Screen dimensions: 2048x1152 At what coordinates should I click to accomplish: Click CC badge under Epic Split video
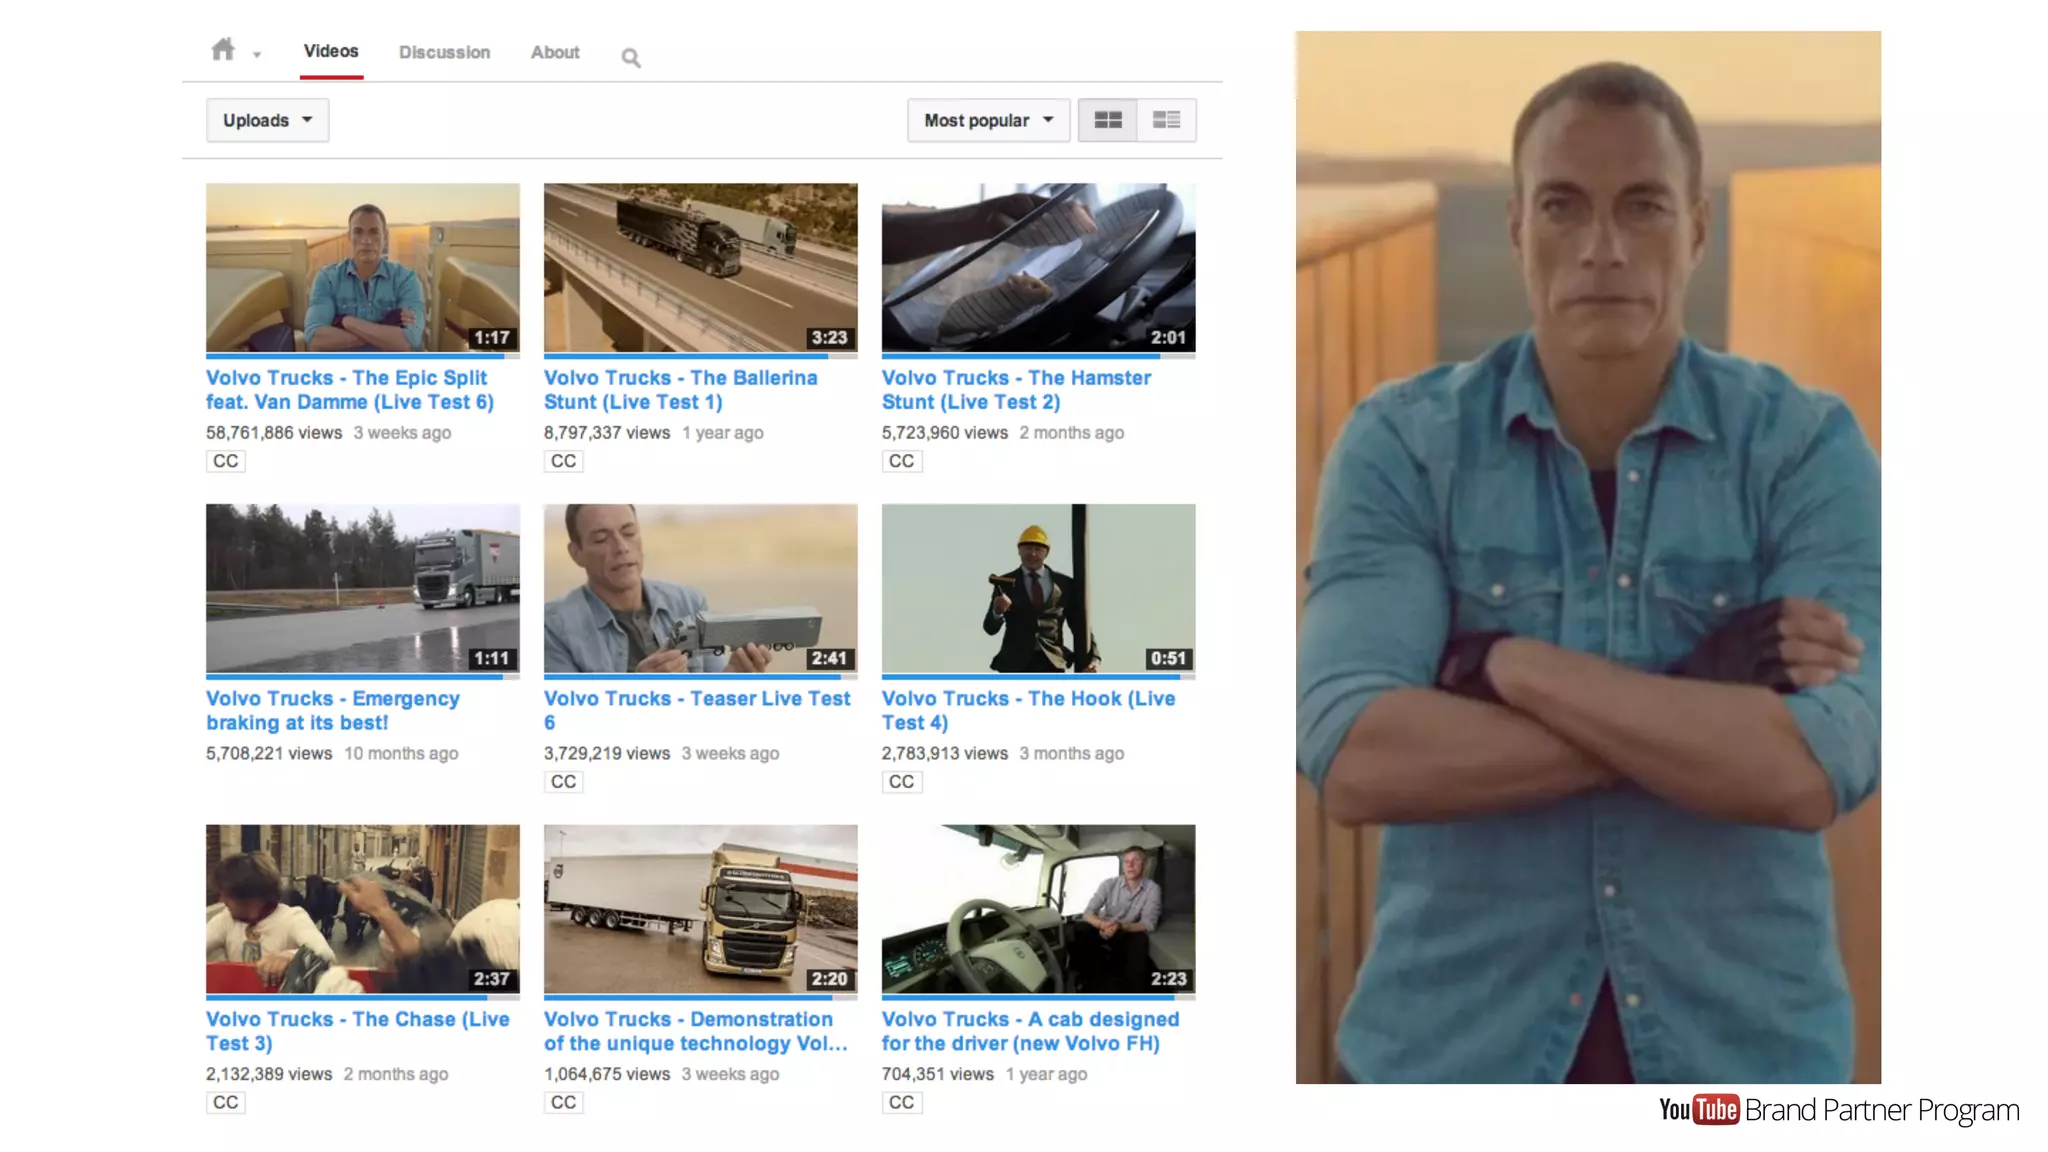tap(226, 461)
